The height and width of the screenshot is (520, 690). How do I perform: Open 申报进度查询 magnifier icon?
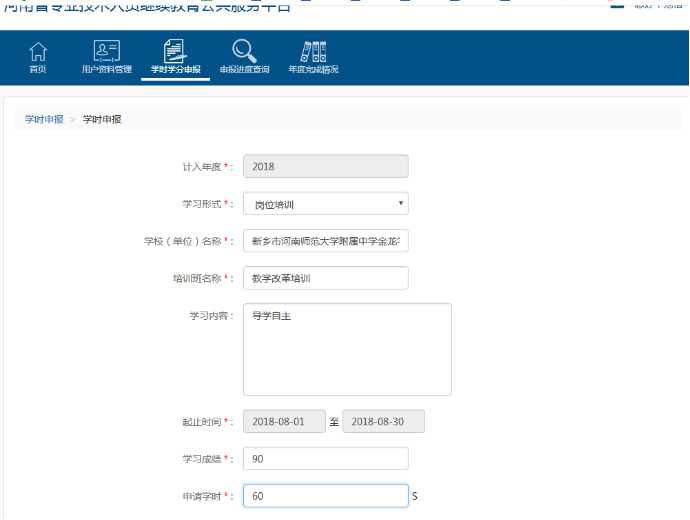point(244,52)
